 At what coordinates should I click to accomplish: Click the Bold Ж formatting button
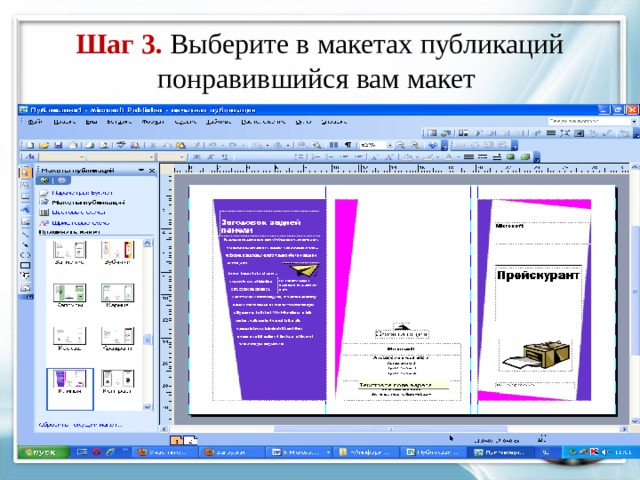[x=197, y=157]
